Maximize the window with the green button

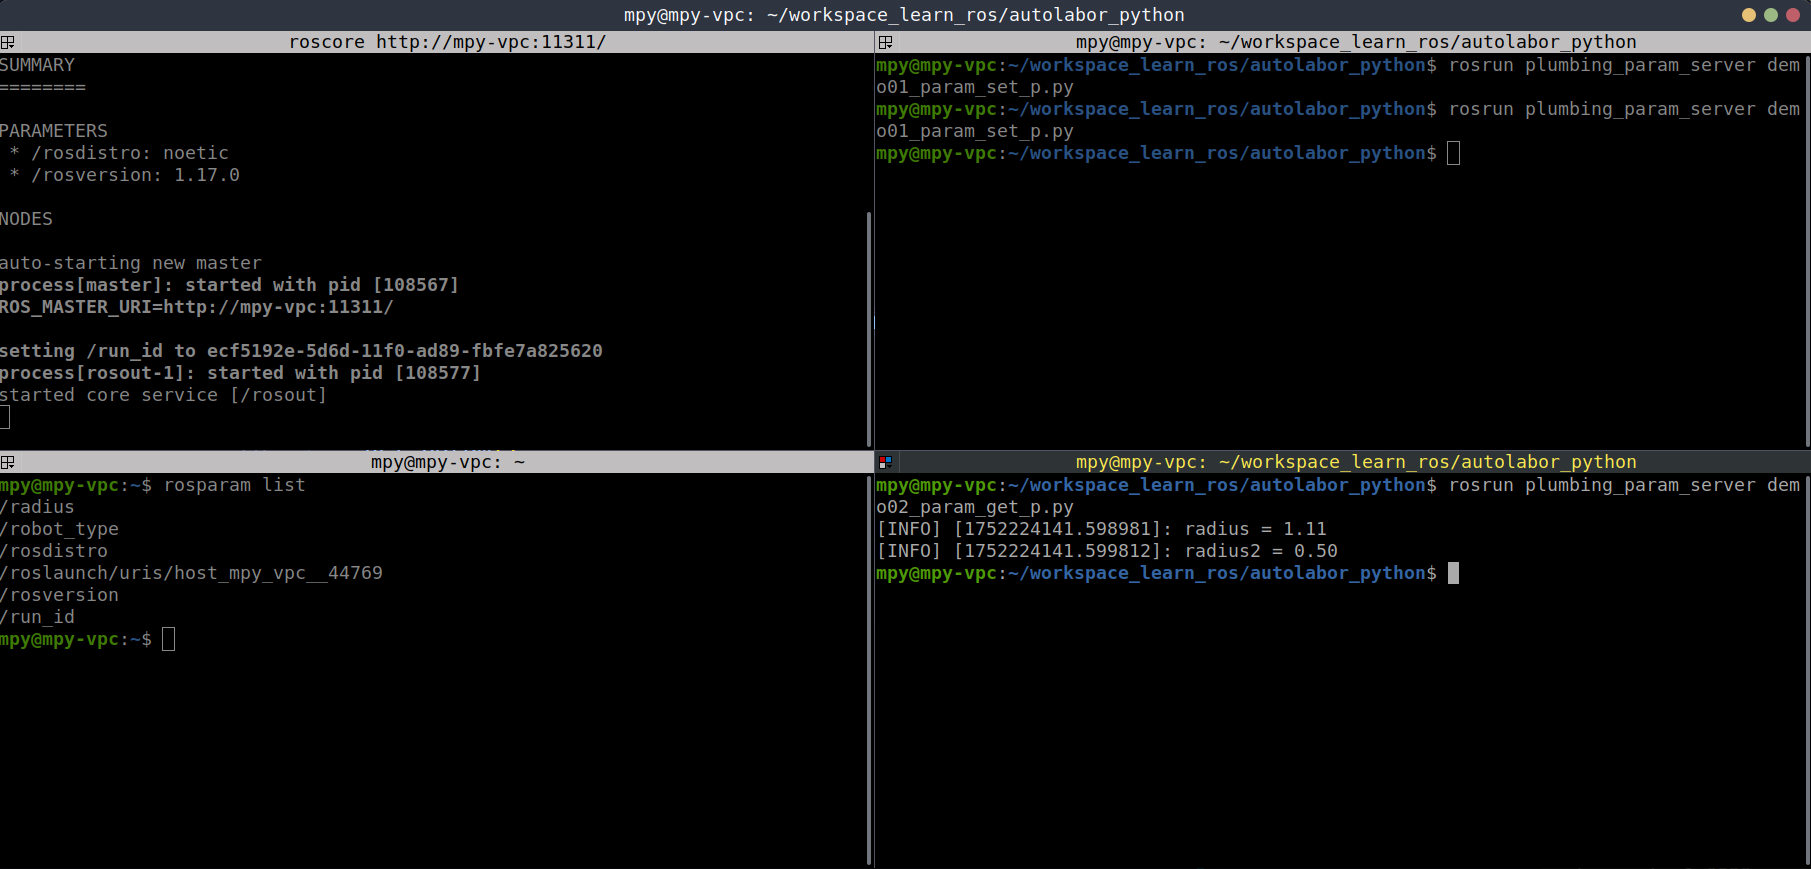point(1771,15)
